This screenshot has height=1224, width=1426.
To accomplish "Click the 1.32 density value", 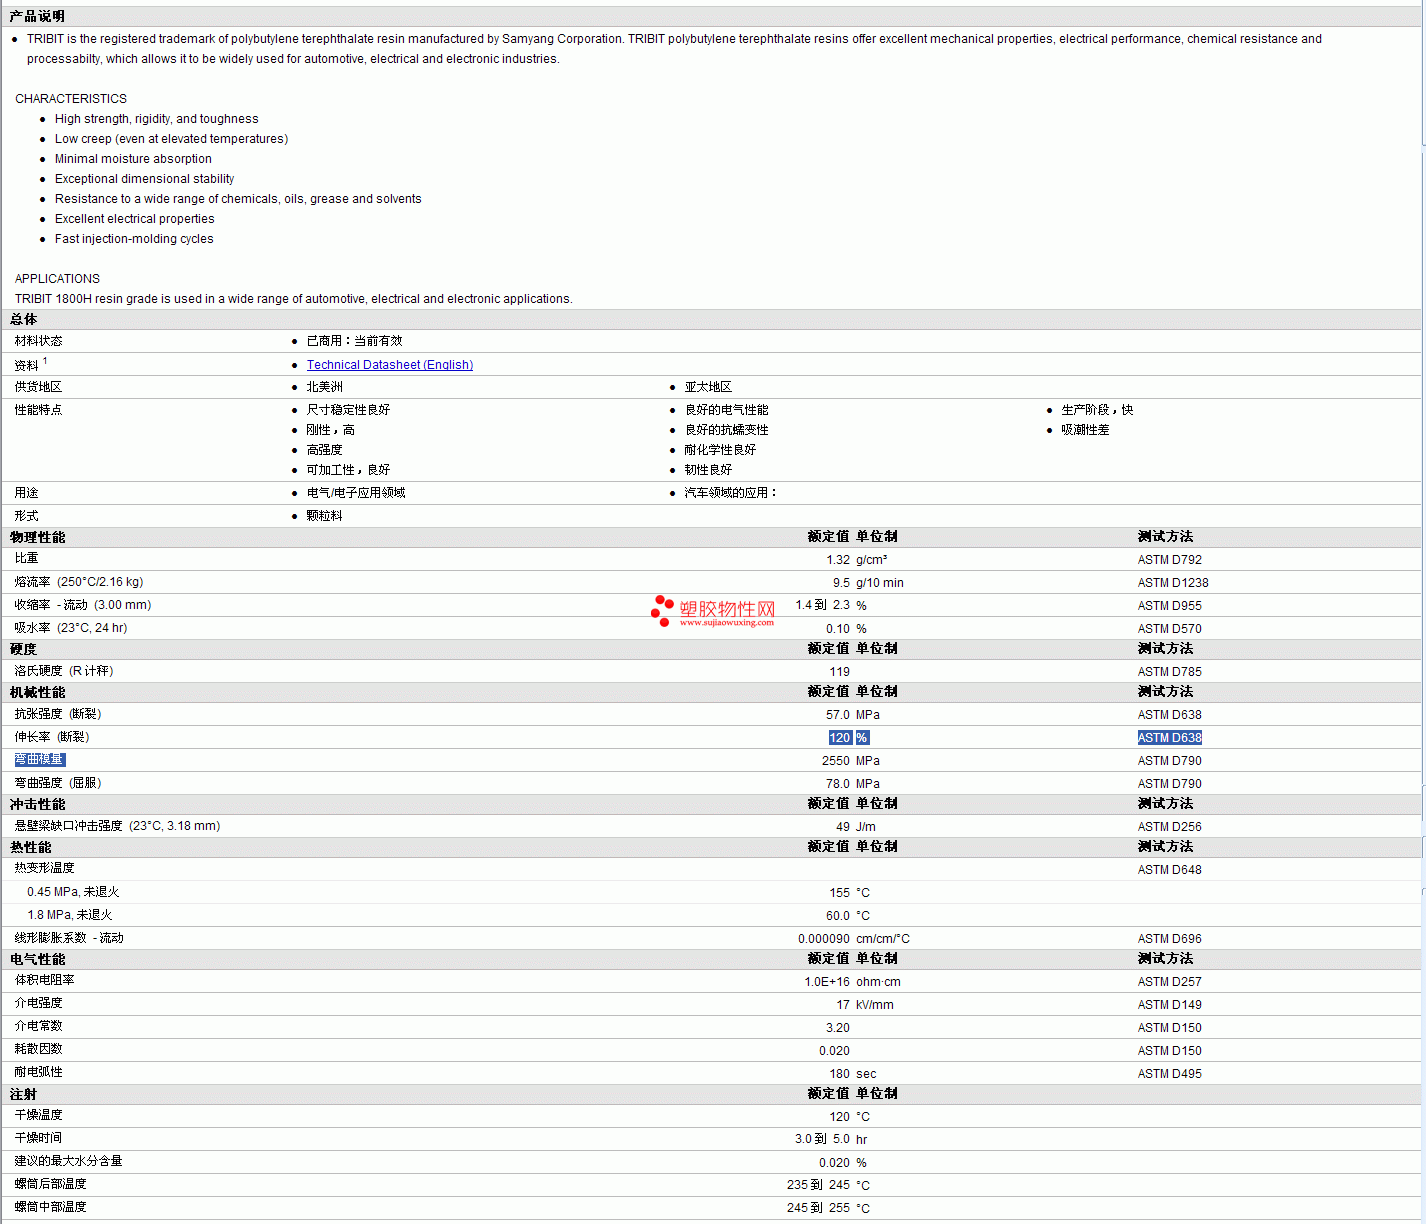I will coord(838,560).
